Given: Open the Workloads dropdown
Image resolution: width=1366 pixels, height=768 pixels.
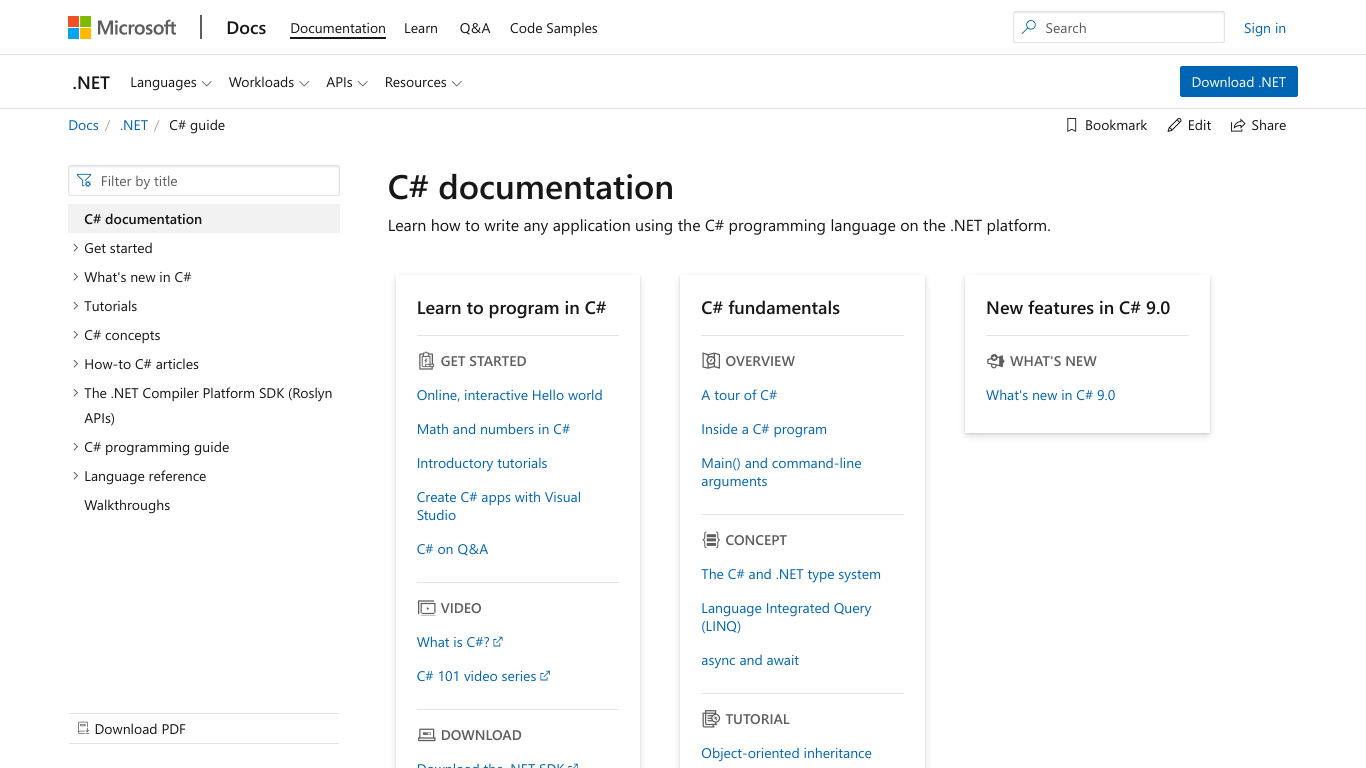Looking at the screenshot, I should pyautogui.click(x=269, y=83).
